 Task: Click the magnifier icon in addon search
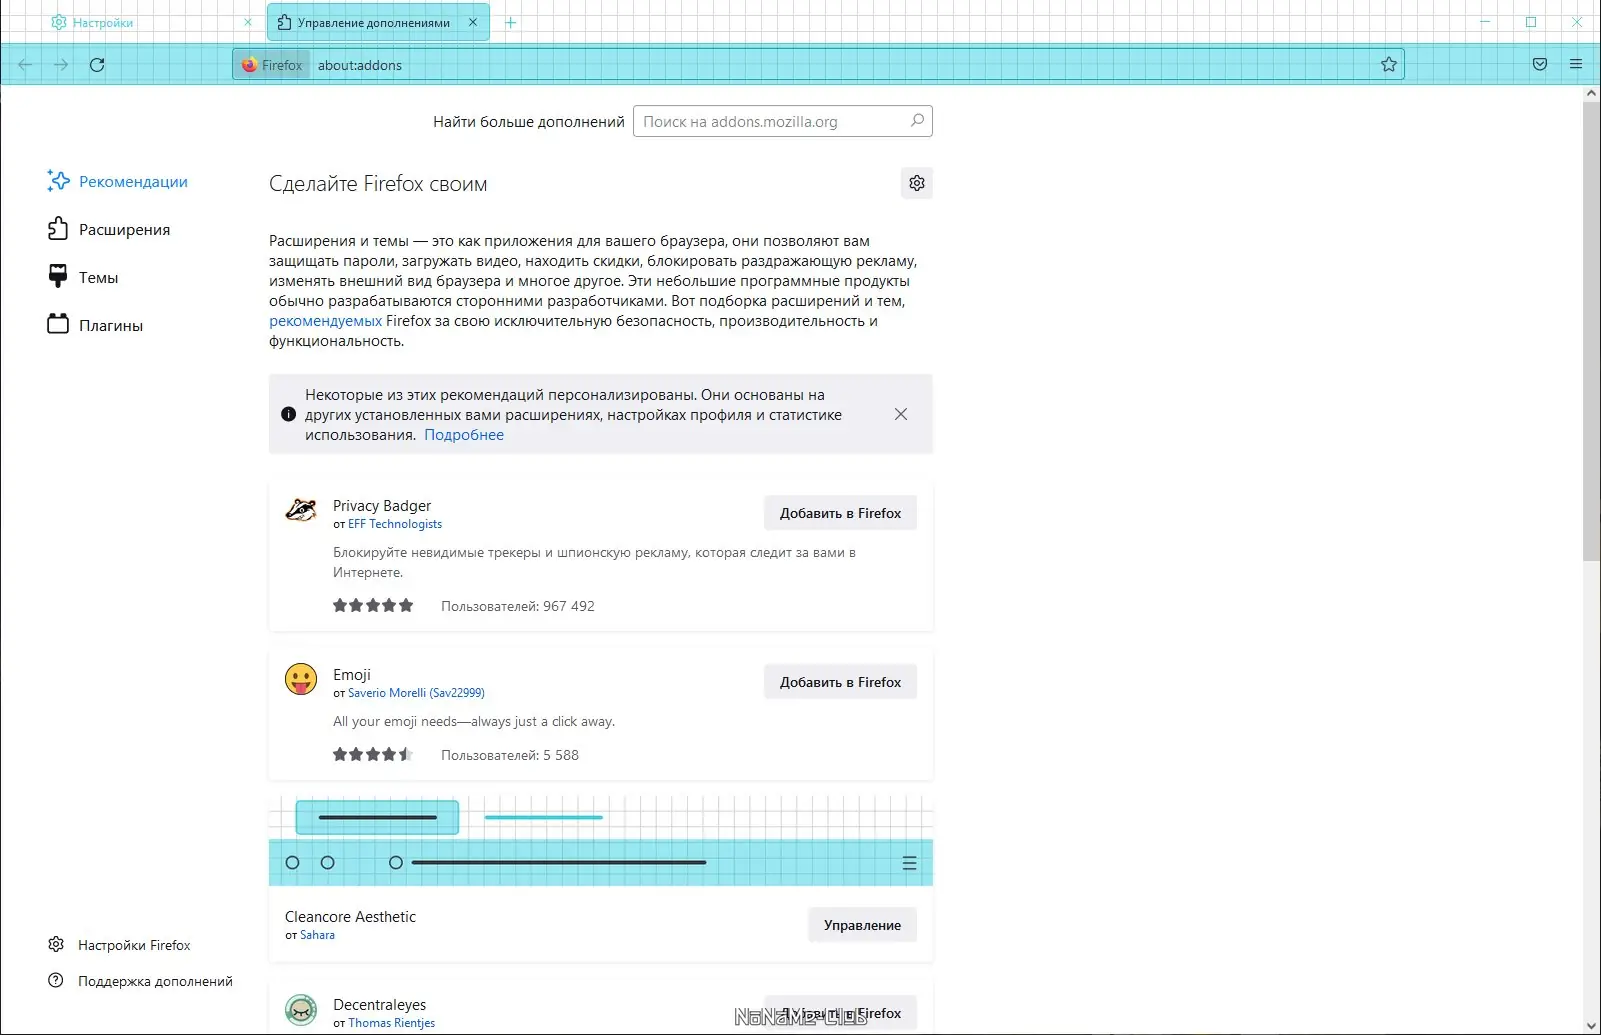click(917, 121)
